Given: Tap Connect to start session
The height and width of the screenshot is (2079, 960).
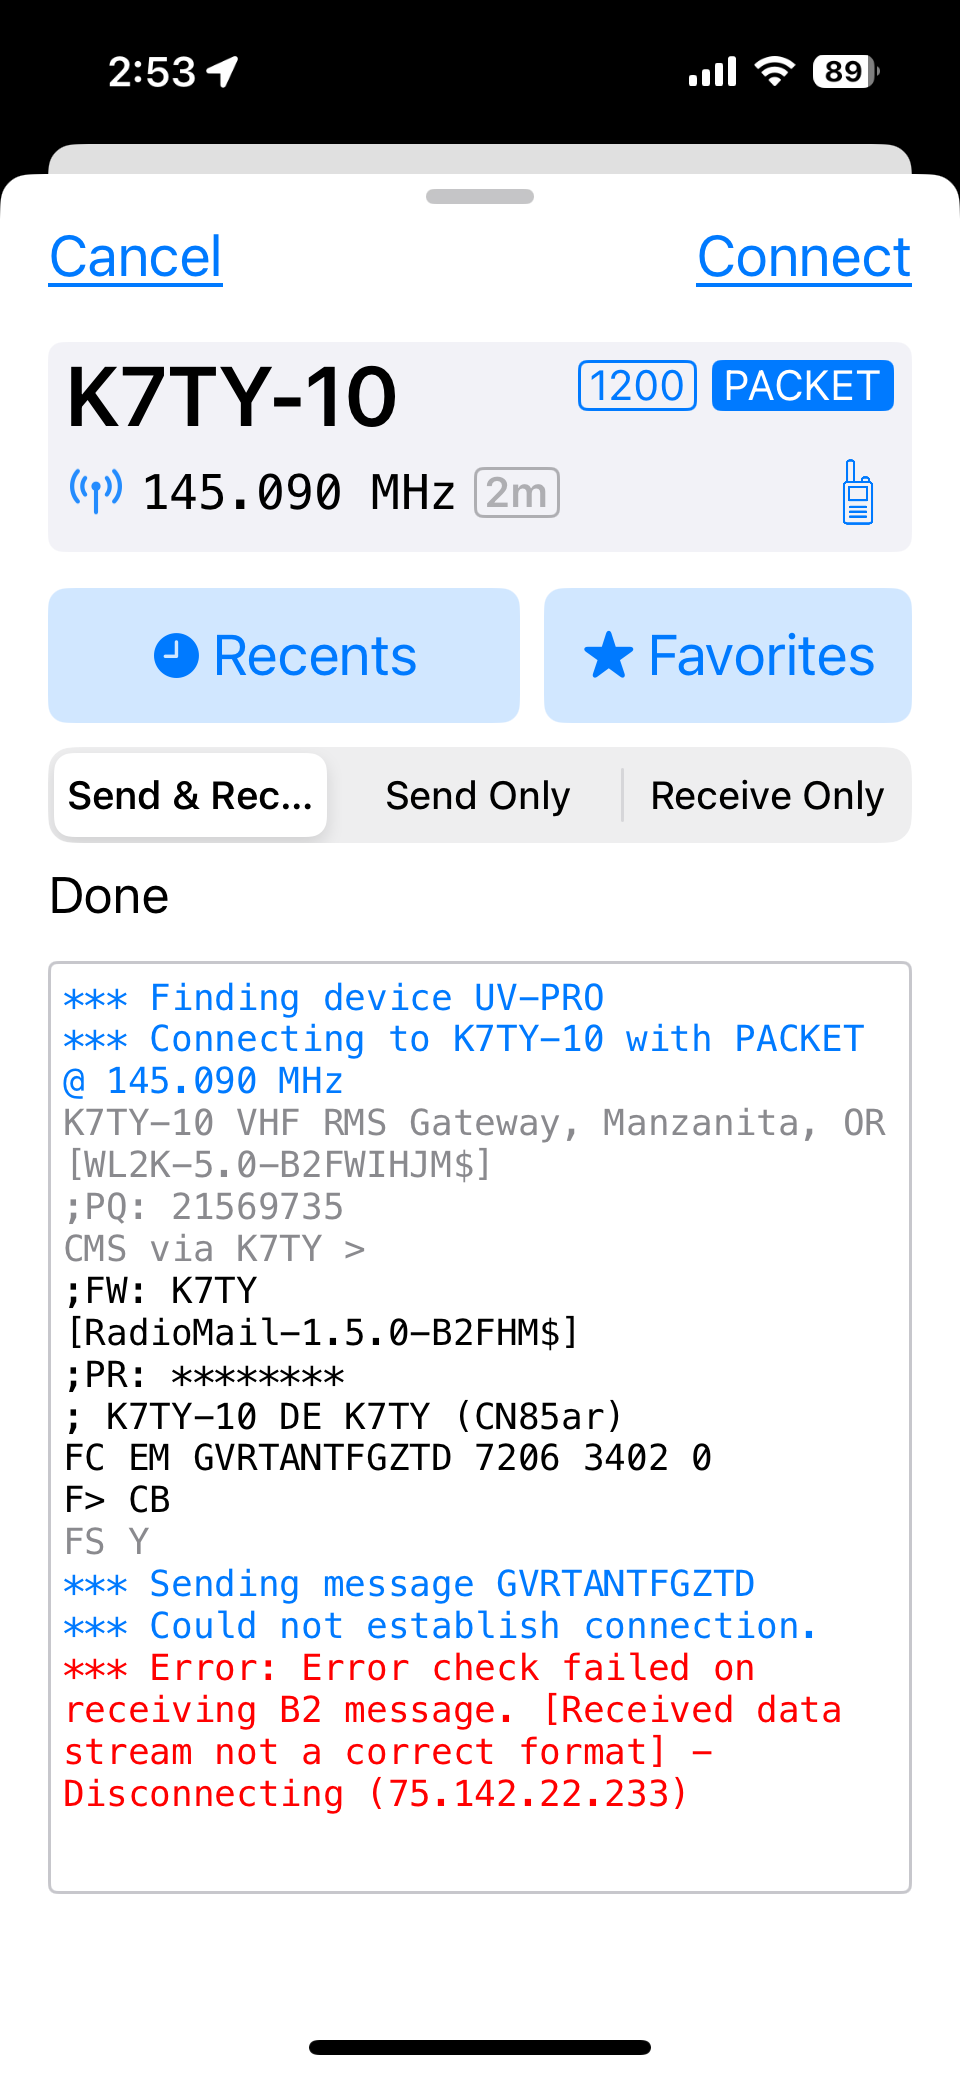Looking at the screenshot, I should point(804,257).
